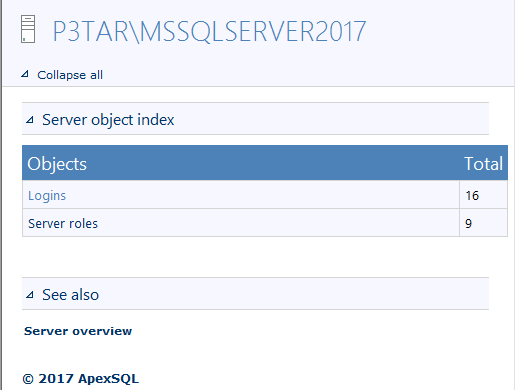The image size is (516, 390).
Task: Click the © 2017 ApexSQL footer text
Action: tap(81, 379)
